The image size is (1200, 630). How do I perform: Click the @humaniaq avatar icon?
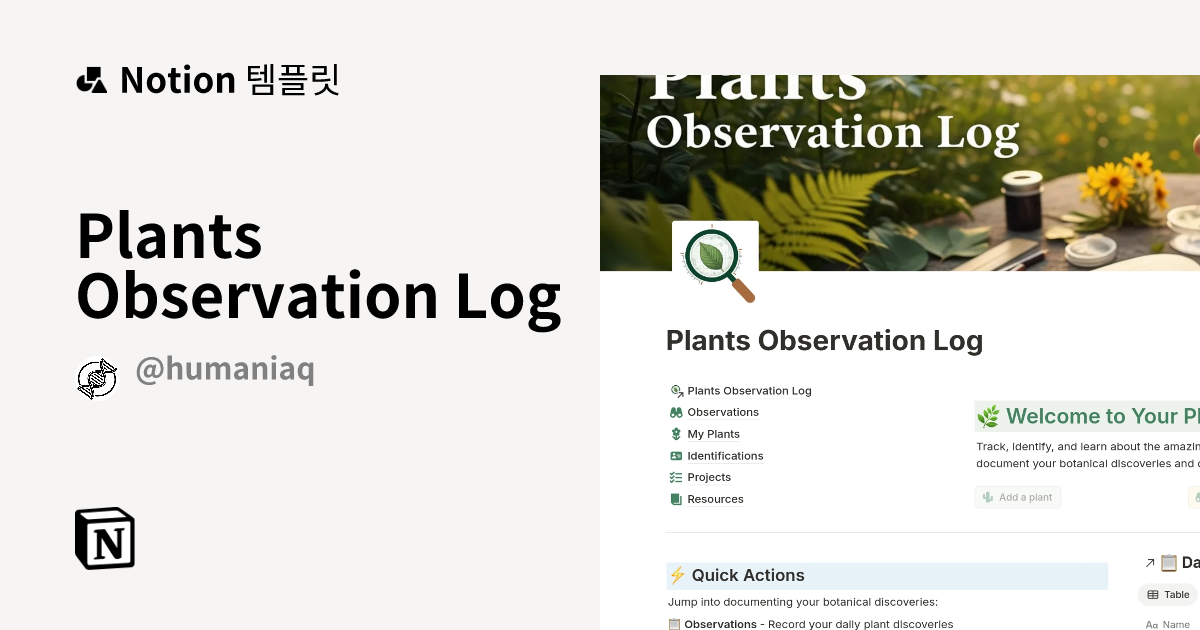pos(97,378)
